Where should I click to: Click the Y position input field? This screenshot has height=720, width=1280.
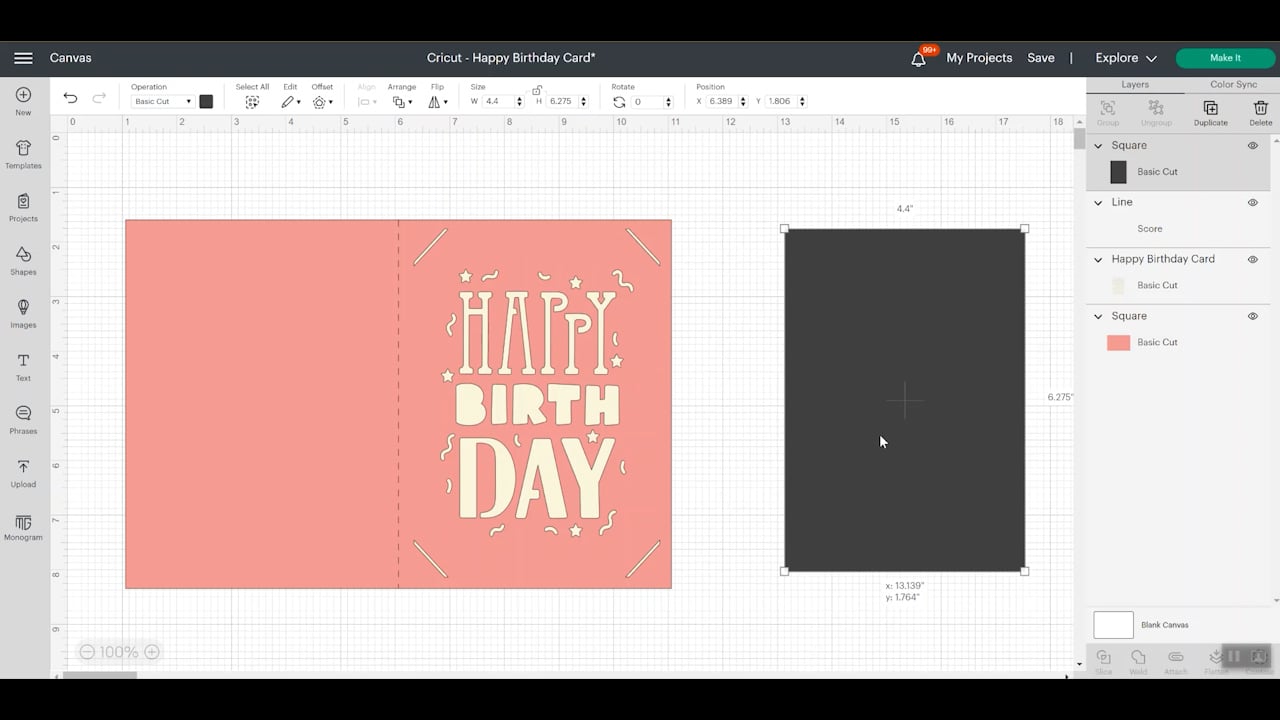pos(780,102)
